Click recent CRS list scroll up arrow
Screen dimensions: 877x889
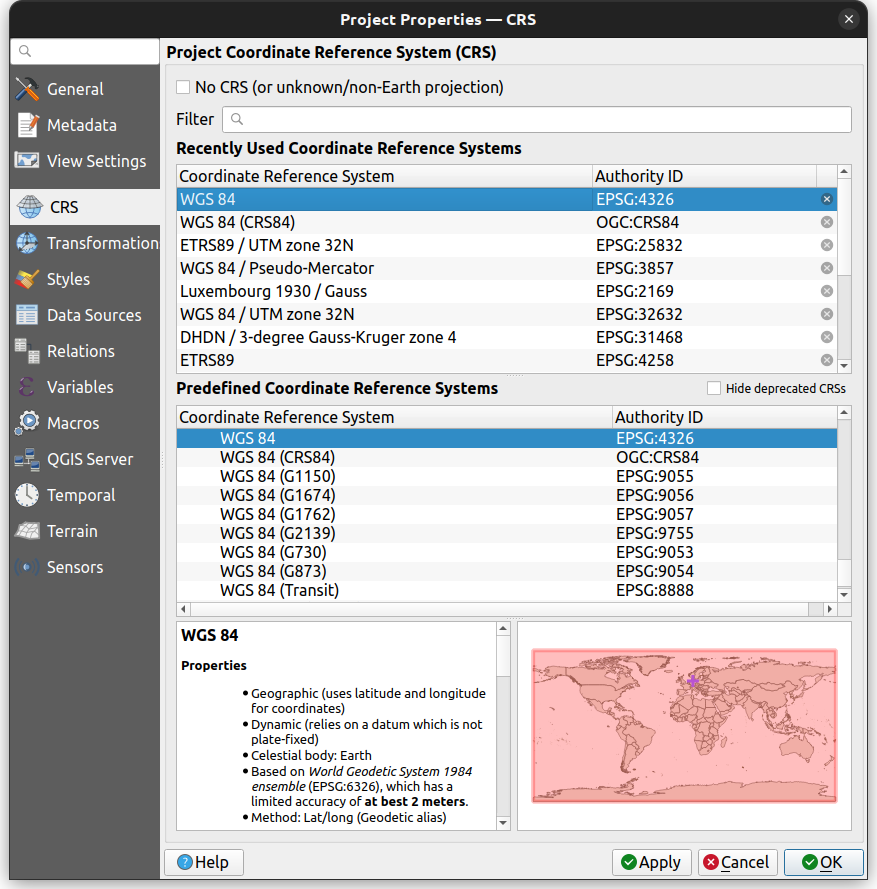844,171
